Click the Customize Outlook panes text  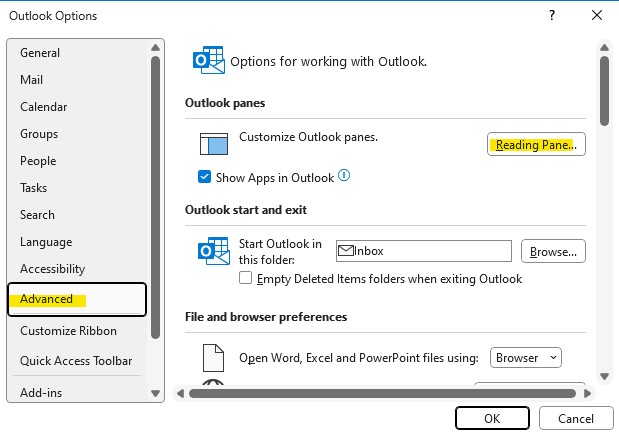[308, 137]
